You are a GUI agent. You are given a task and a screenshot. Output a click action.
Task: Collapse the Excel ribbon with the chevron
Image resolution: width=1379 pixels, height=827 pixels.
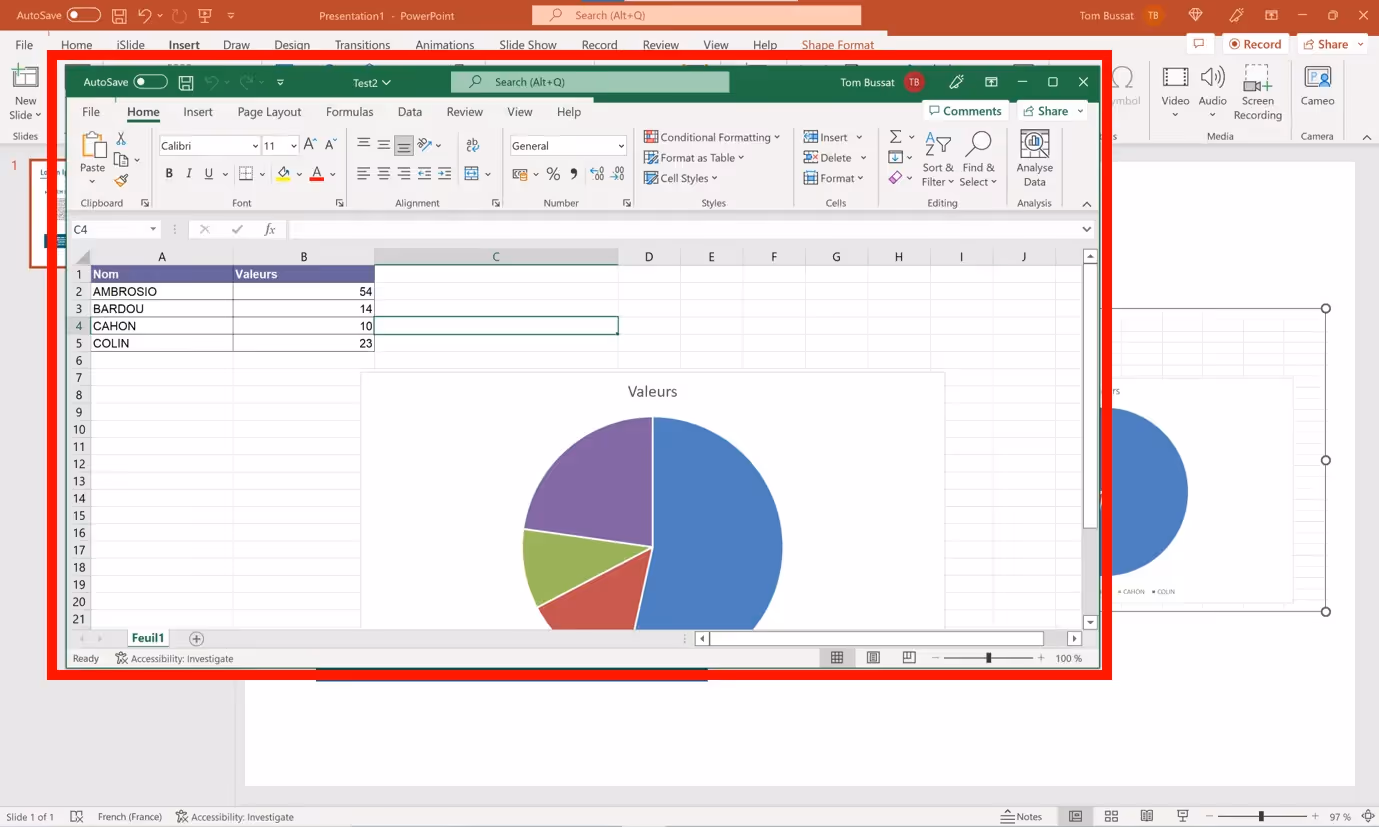coord(1087,204)
